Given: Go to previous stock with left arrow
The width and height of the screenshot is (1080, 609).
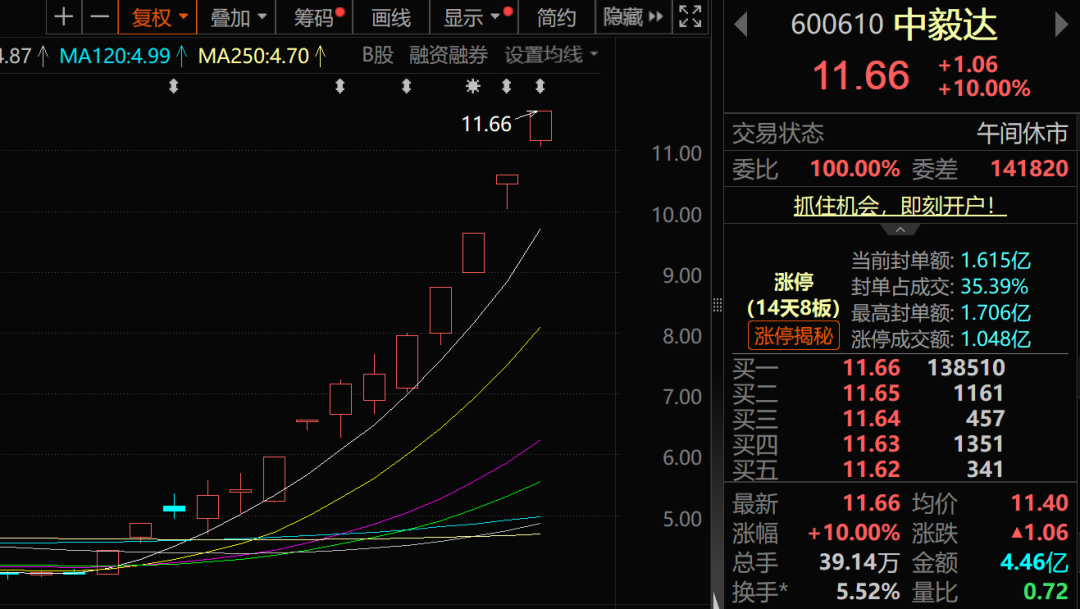Looking at the screenshot, I should coord(741,25).
